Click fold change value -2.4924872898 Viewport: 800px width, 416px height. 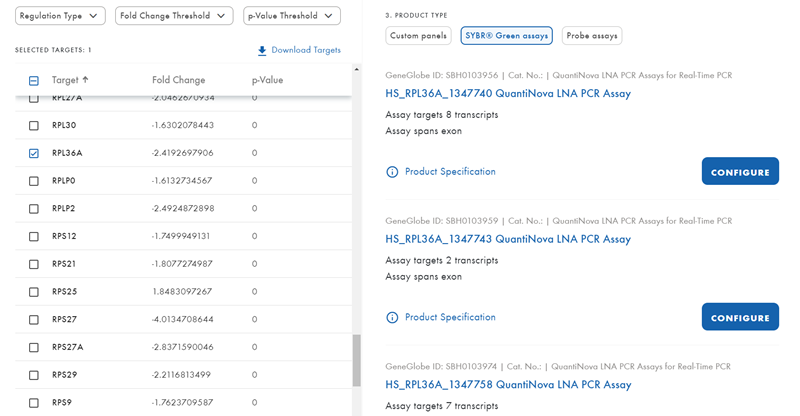pyautogui.click(x=183, y=208)
